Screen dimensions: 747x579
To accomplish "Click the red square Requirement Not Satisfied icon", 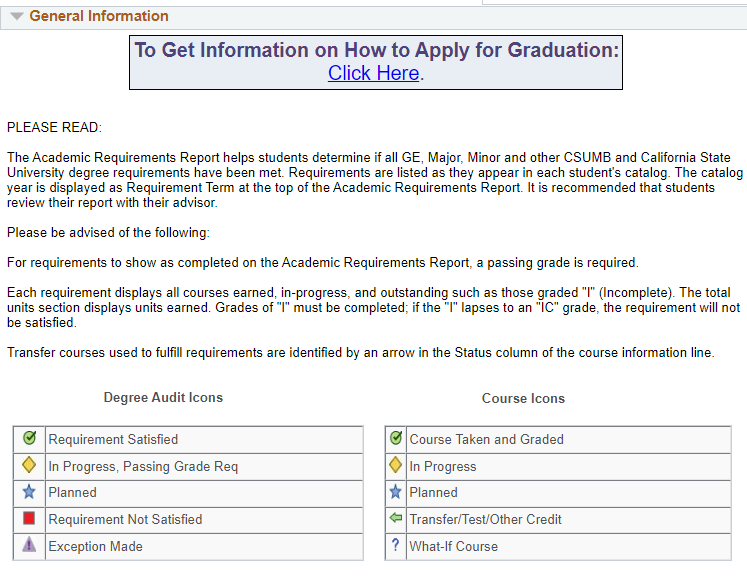I will coord(29,519).
